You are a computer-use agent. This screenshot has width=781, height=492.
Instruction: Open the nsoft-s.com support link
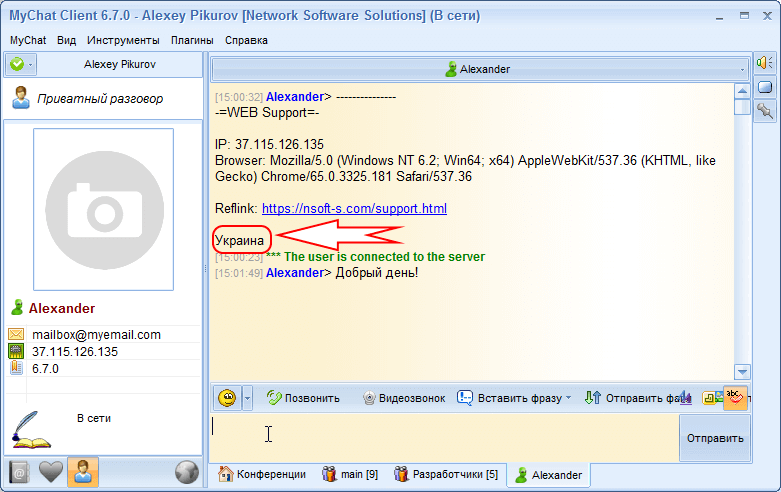[354, 209]
